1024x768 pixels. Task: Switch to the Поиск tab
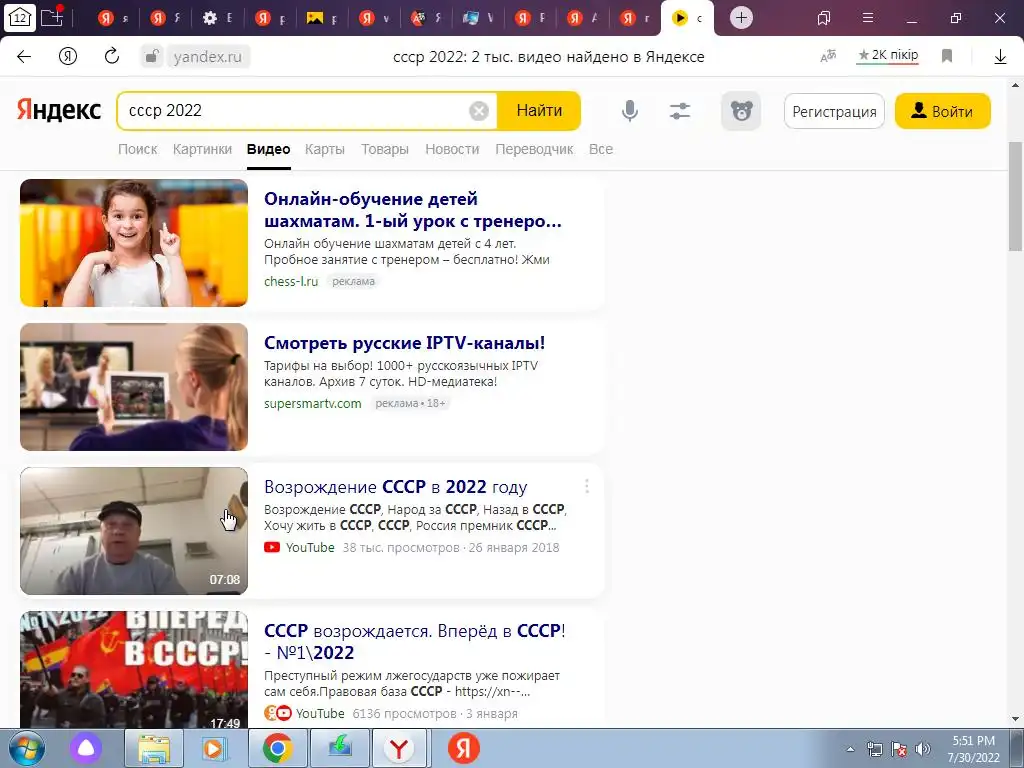pyautogui.click(x=137, y=149)
